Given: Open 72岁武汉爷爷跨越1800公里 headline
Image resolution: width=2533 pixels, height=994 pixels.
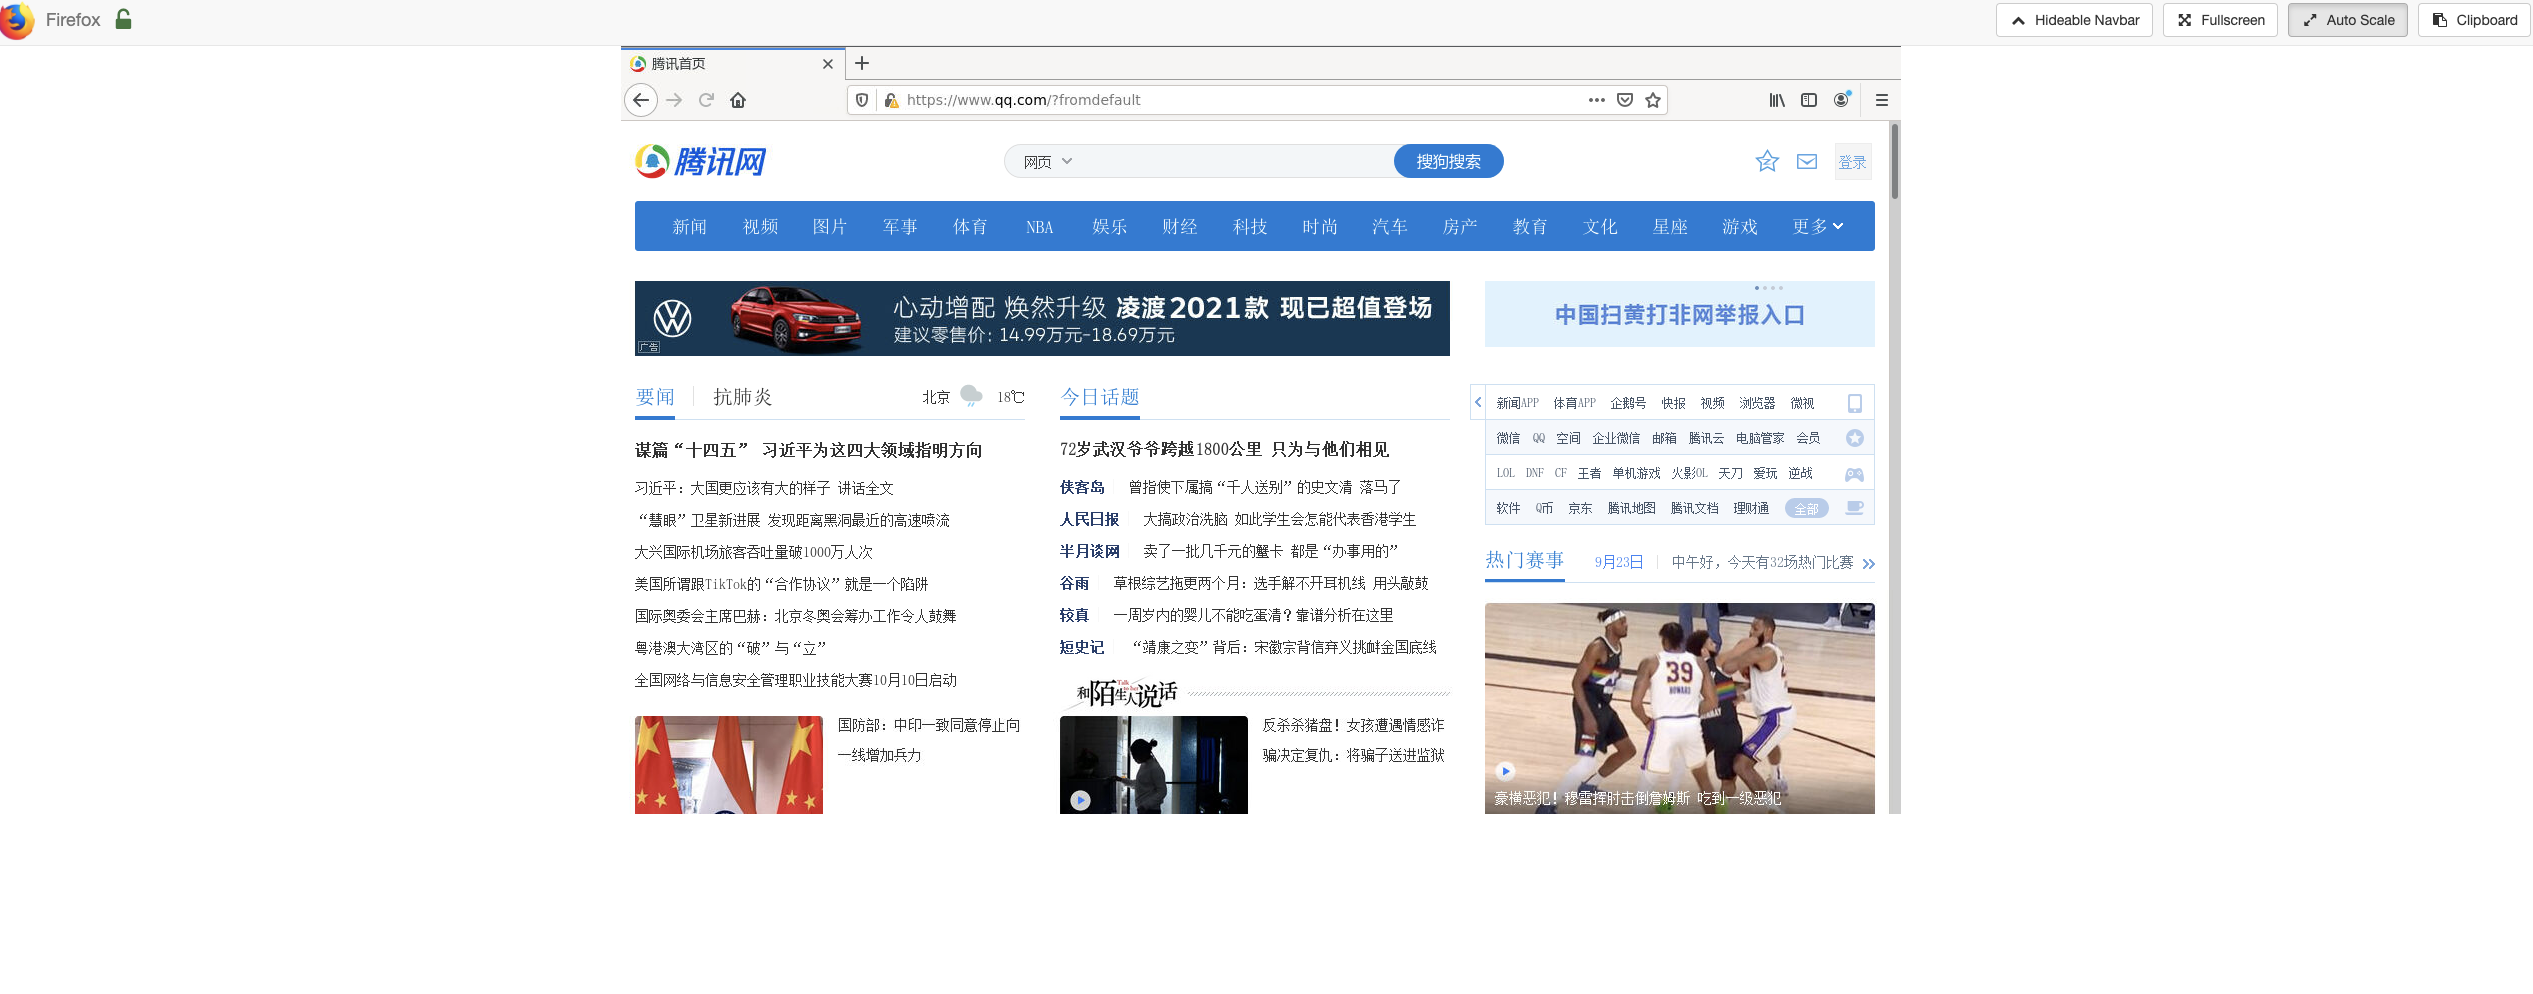Looking at the screenshot, I should click(1224, 449).
